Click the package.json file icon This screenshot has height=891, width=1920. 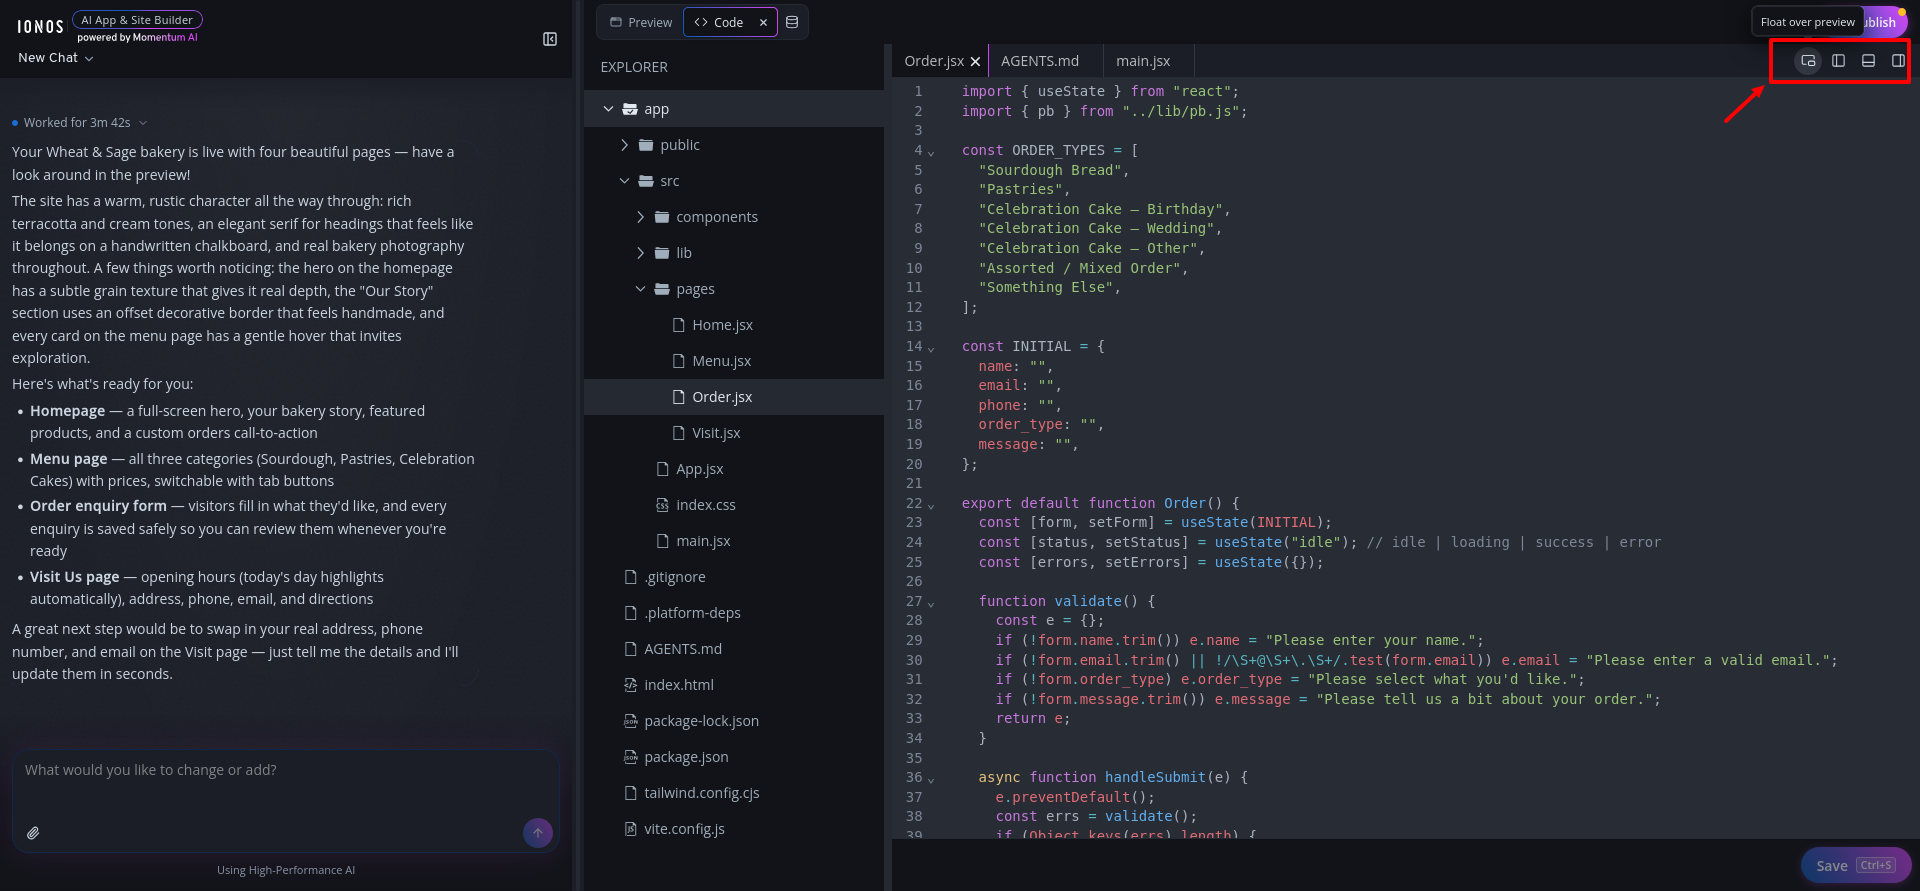tap(630, 757)
